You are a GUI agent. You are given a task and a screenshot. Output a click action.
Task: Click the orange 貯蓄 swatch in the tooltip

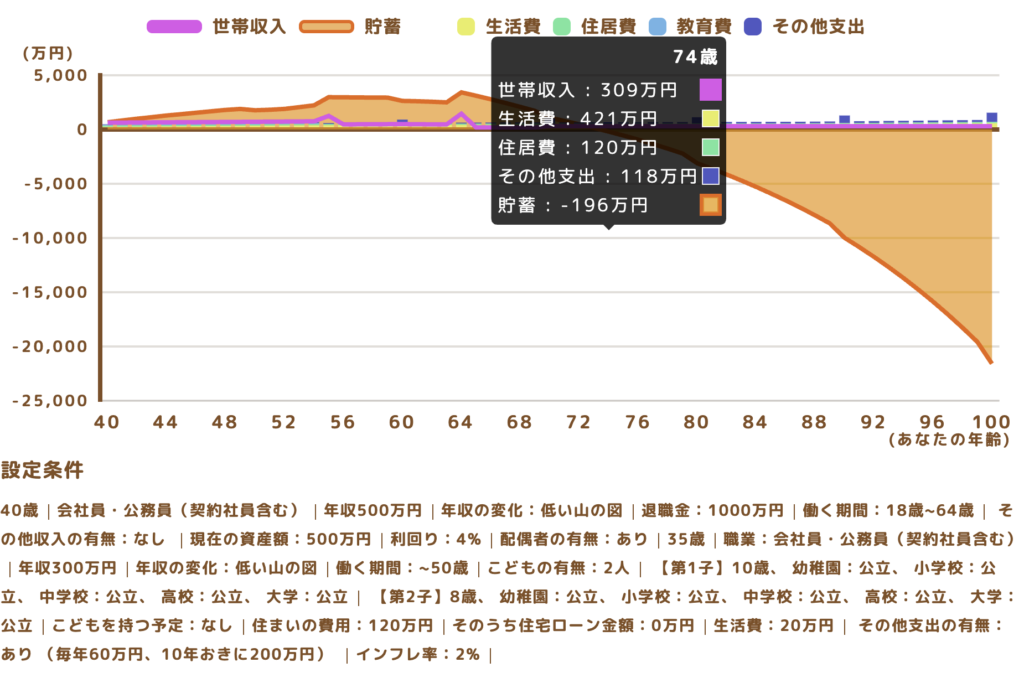coord(710,205)
